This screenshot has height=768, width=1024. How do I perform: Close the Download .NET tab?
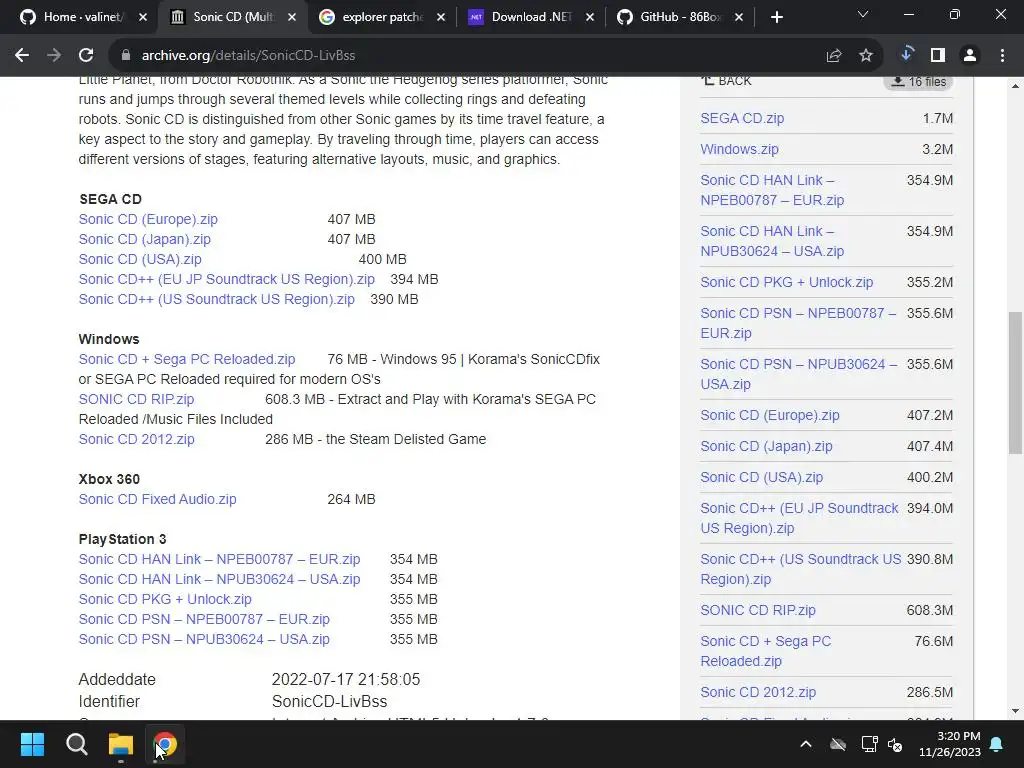pos(590,17)
